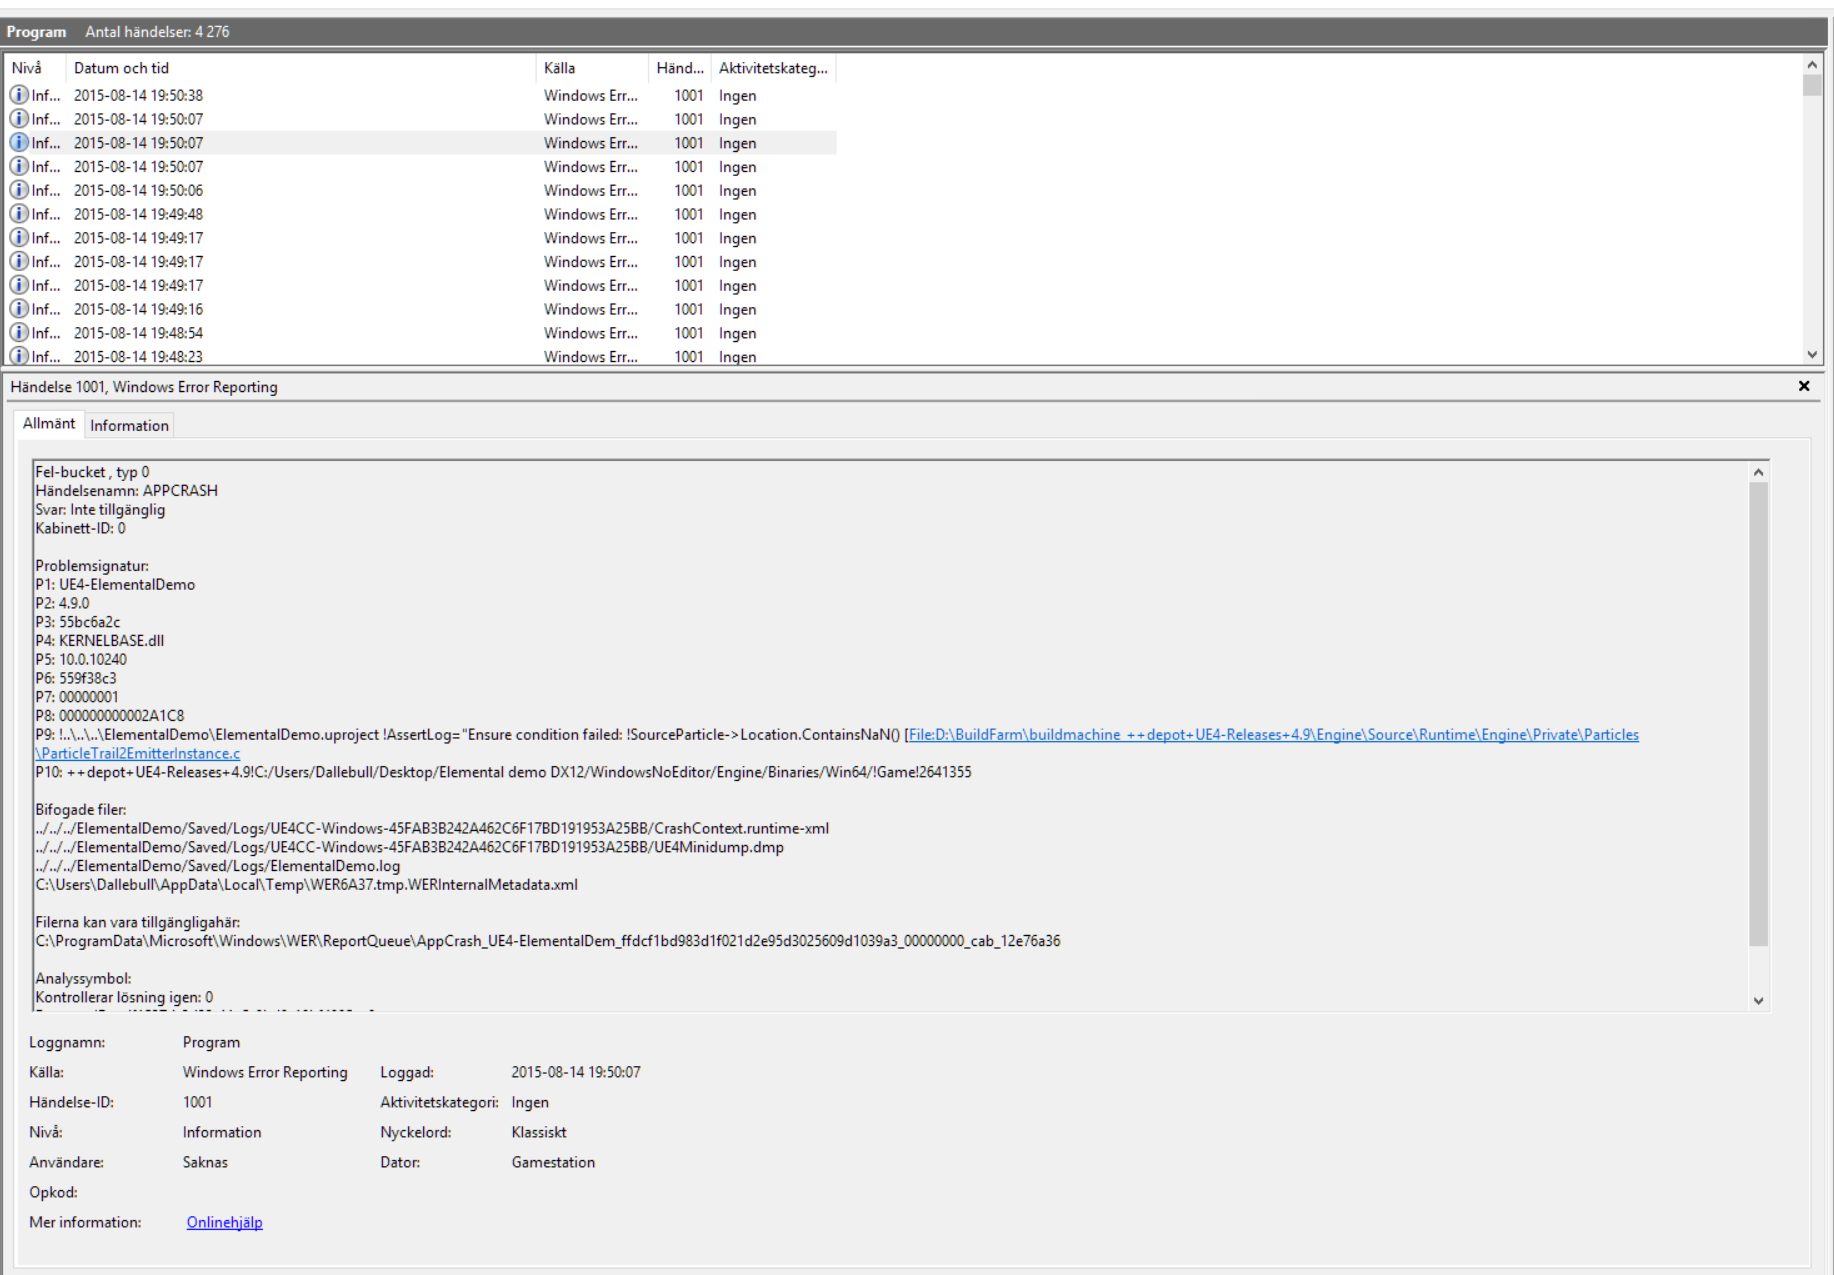The height and width of the screenshot is (1275, 1834).
Task: Click the Händ... event ID column header
Action: point(680,68)
